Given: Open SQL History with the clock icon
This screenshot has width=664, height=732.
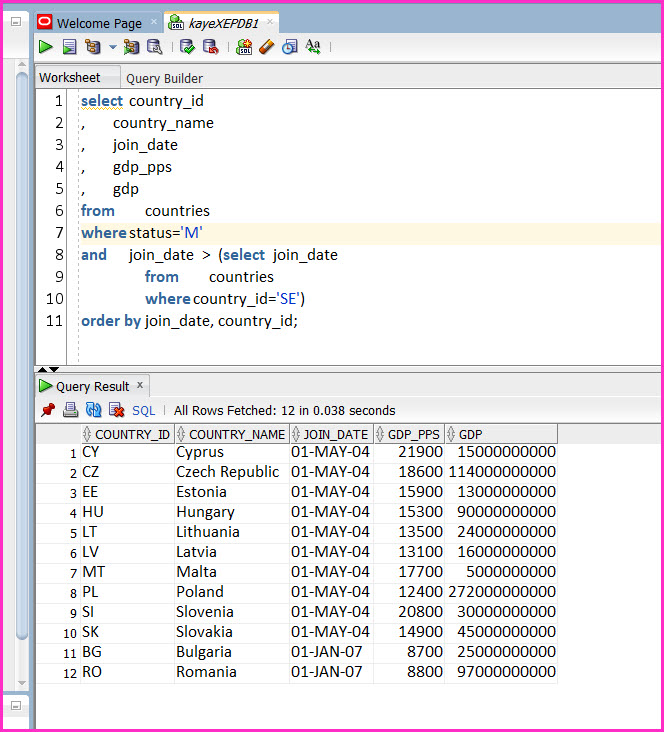Looking at the screenshot, I should pos(290,47).
